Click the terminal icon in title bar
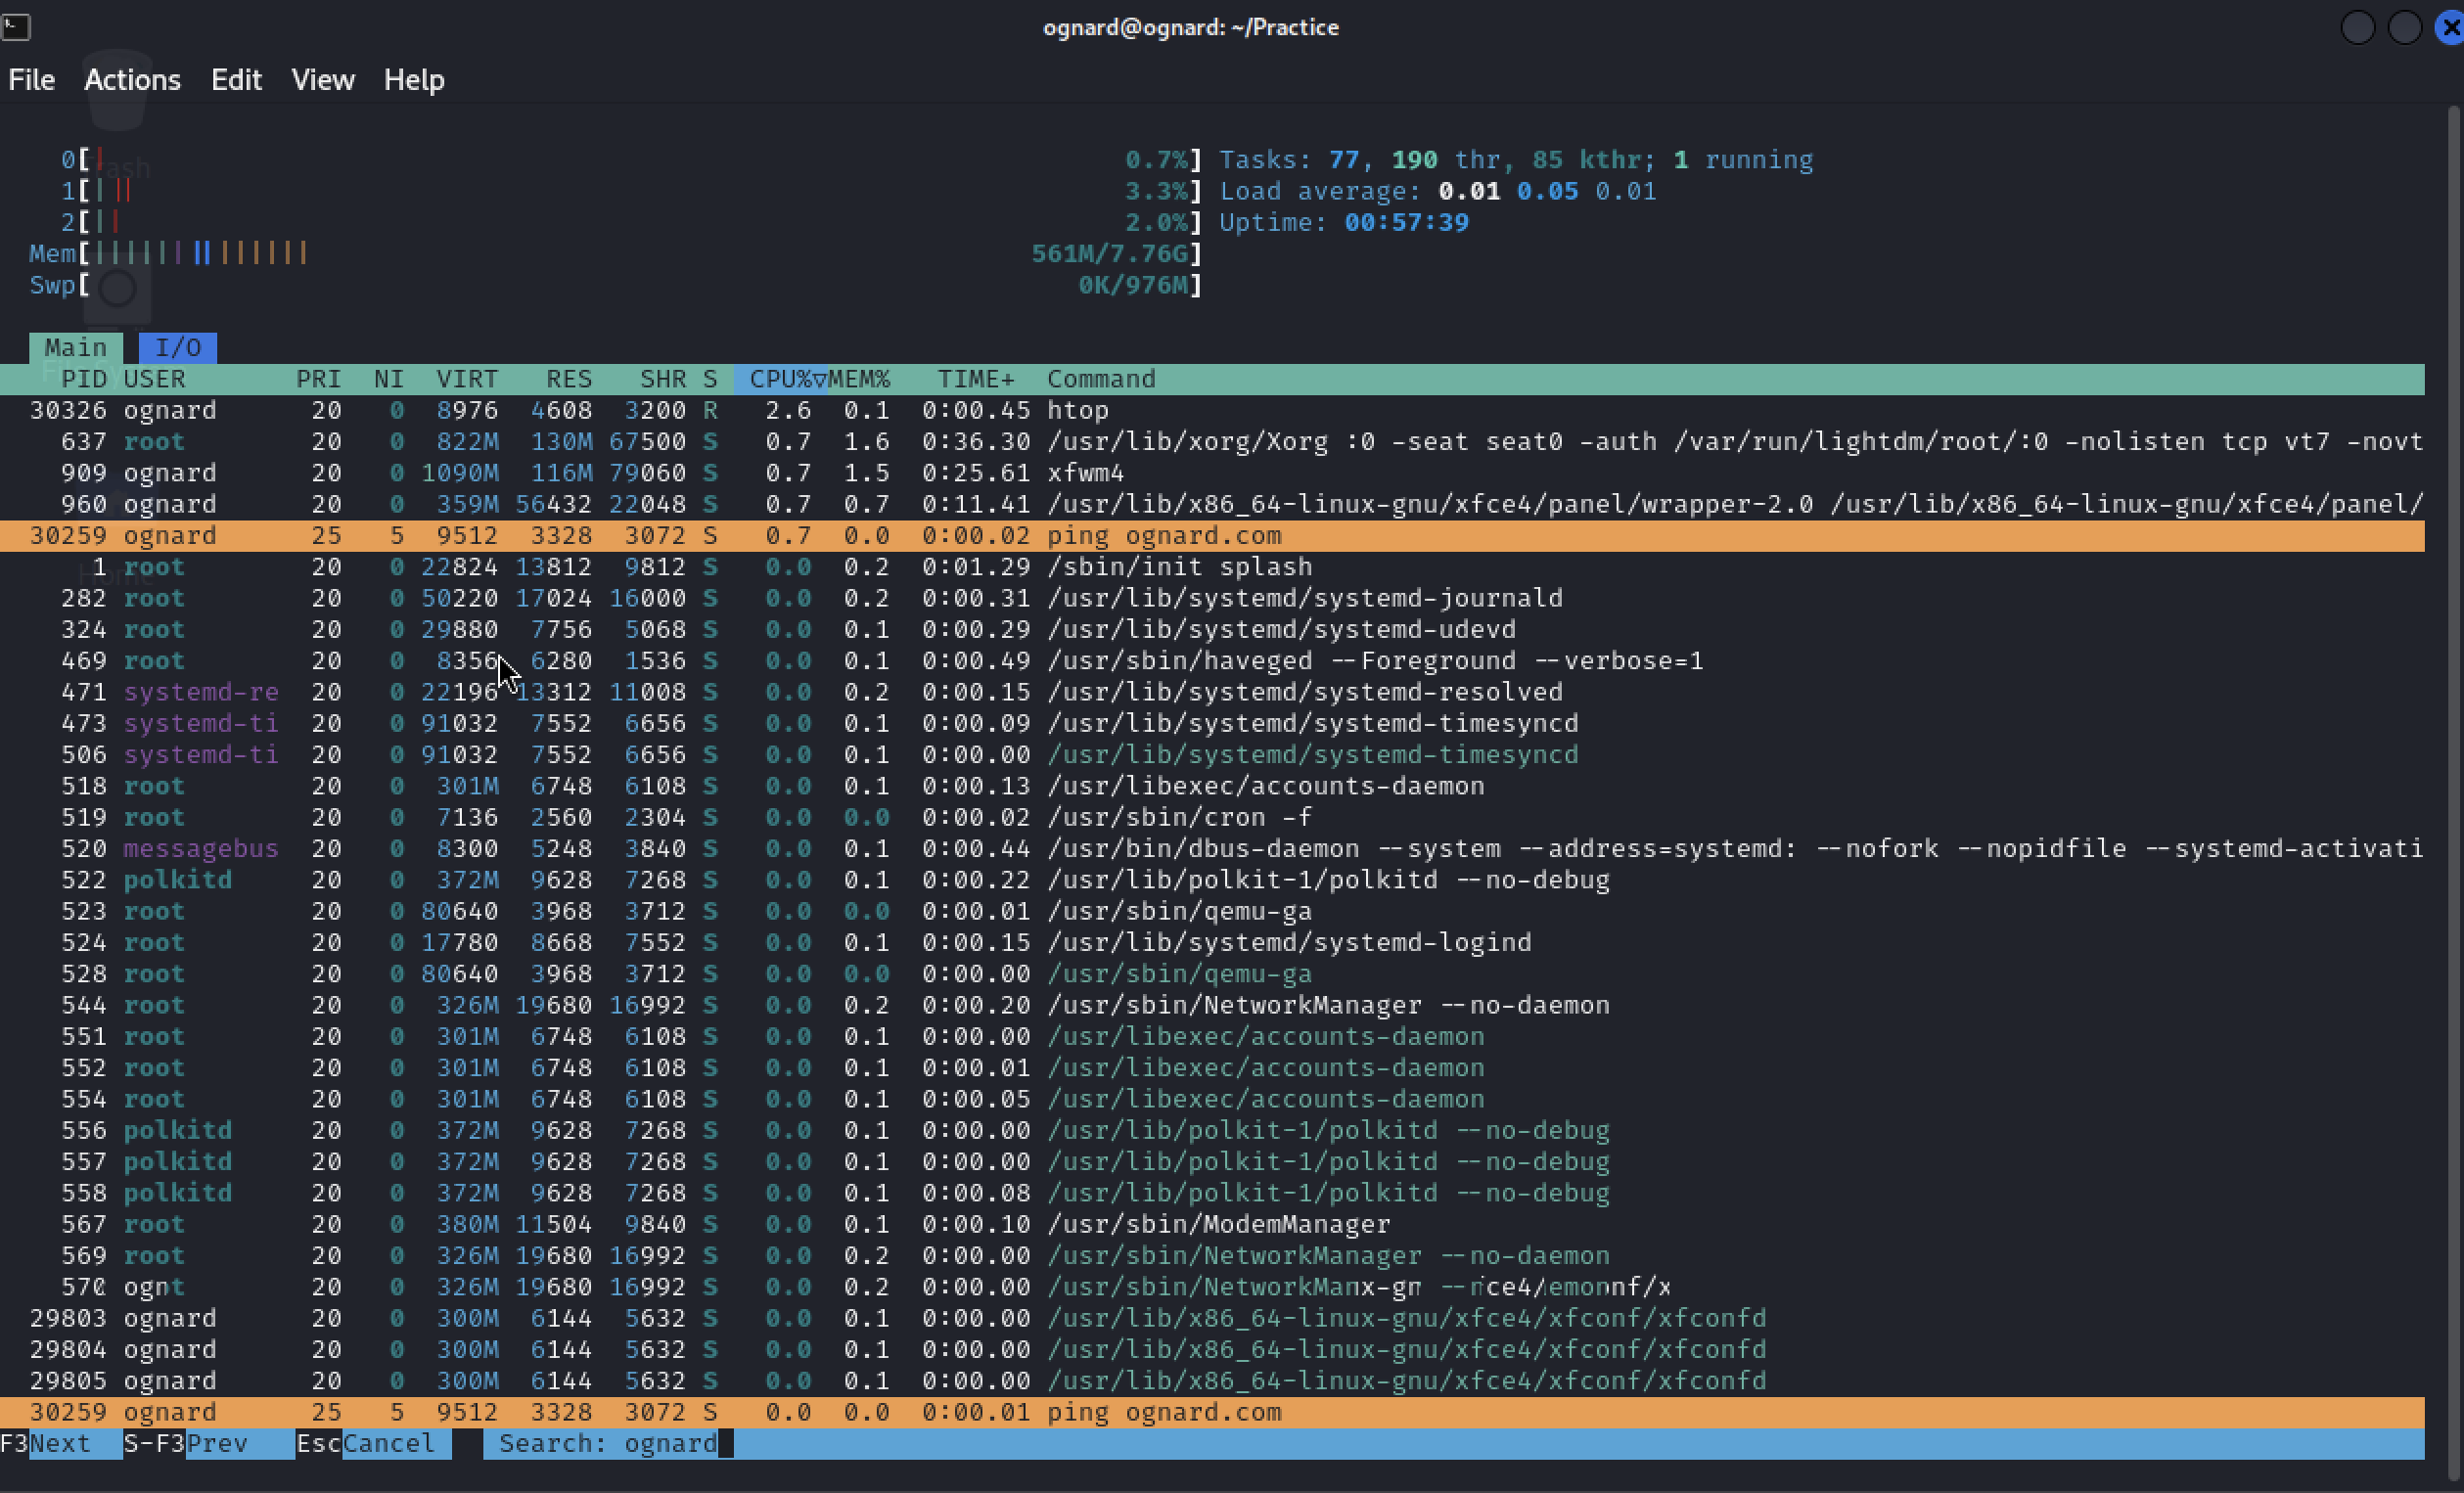Image resolution: width=2464 pixels, height=1493 pixels. click(15, 27)
